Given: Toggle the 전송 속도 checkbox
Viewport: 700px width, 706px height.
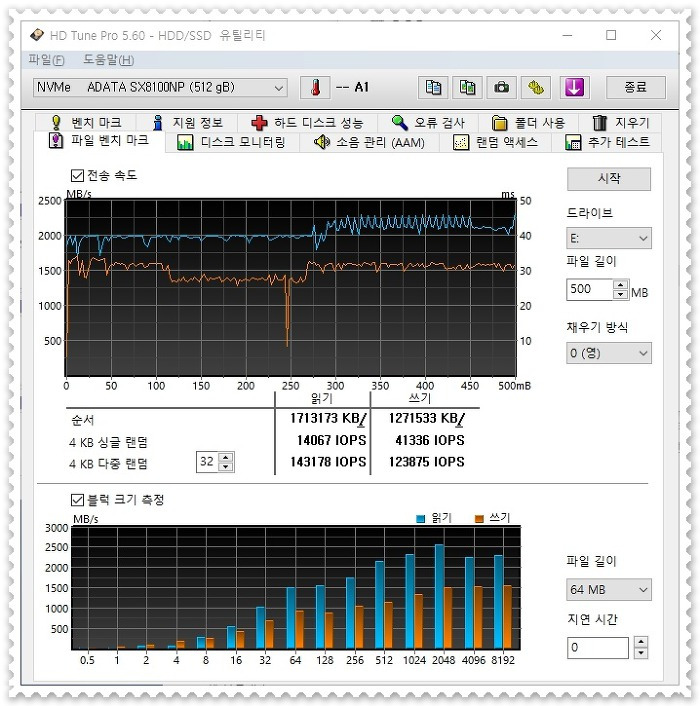Looking at the screenshot, I should [x=77, y=176].
